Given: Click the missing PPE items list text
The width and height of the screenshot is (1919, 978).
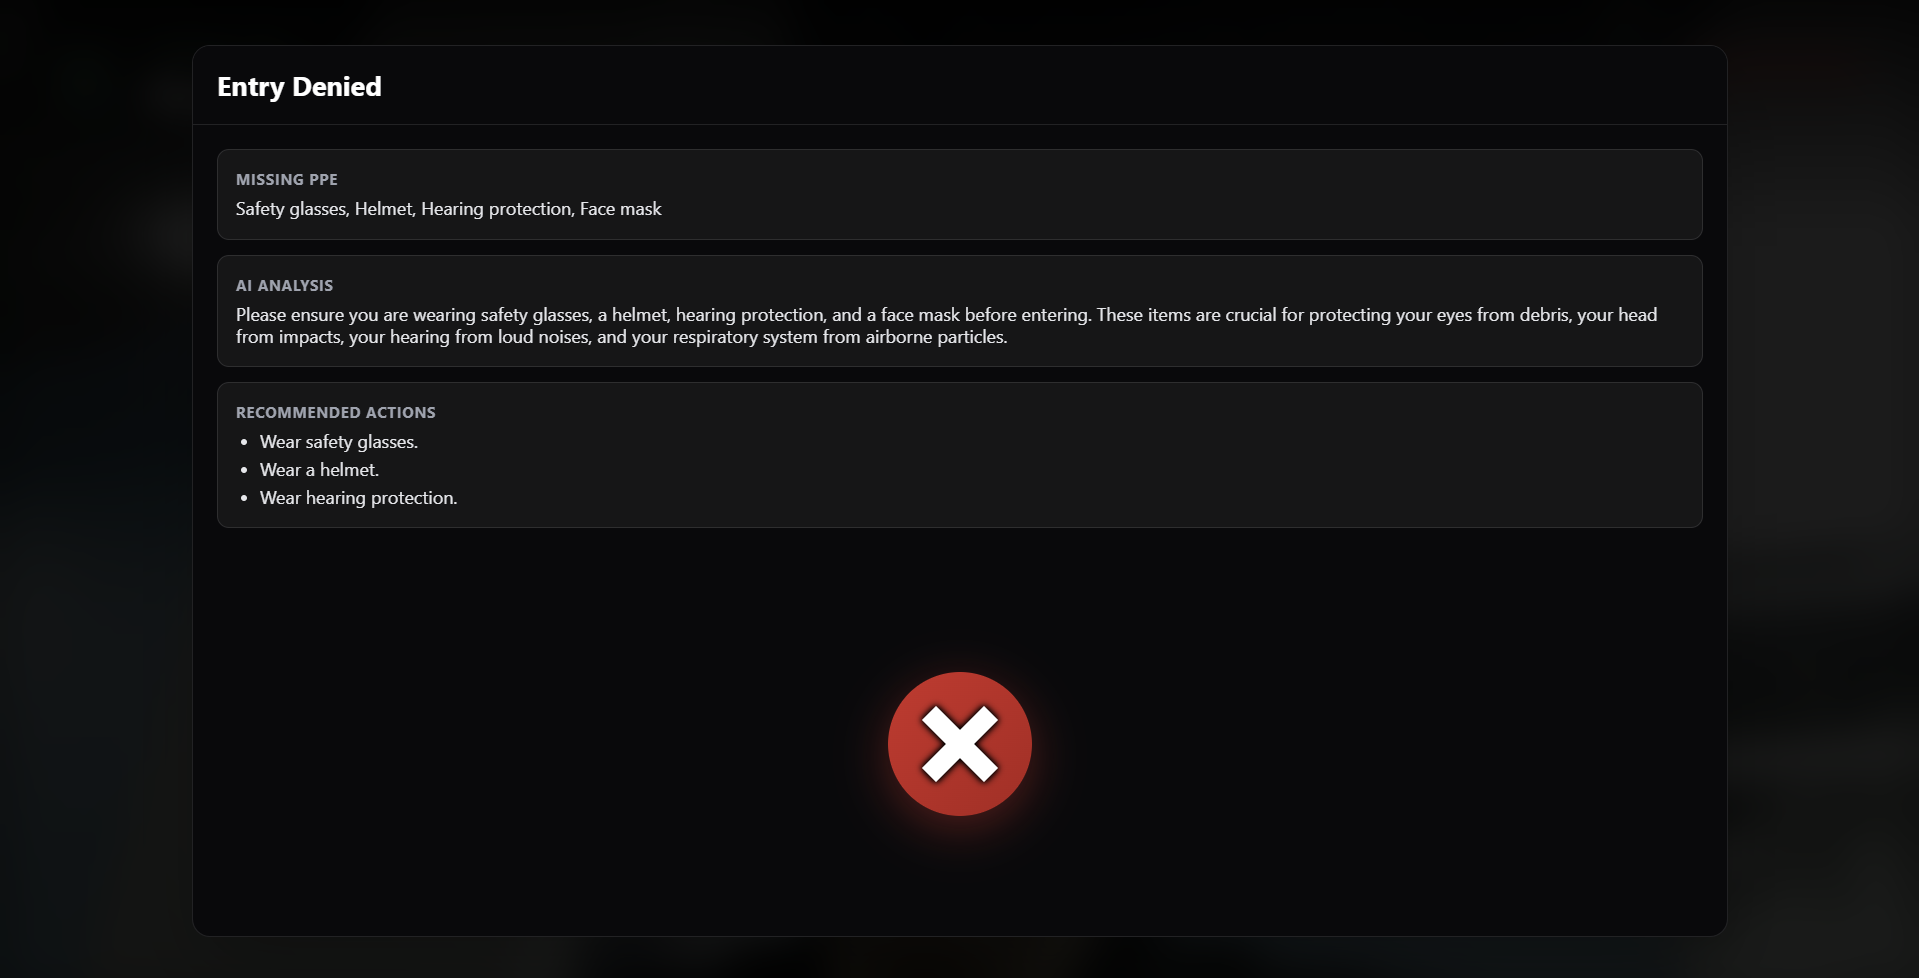Looking at the screenshot, I should [449, 209].
